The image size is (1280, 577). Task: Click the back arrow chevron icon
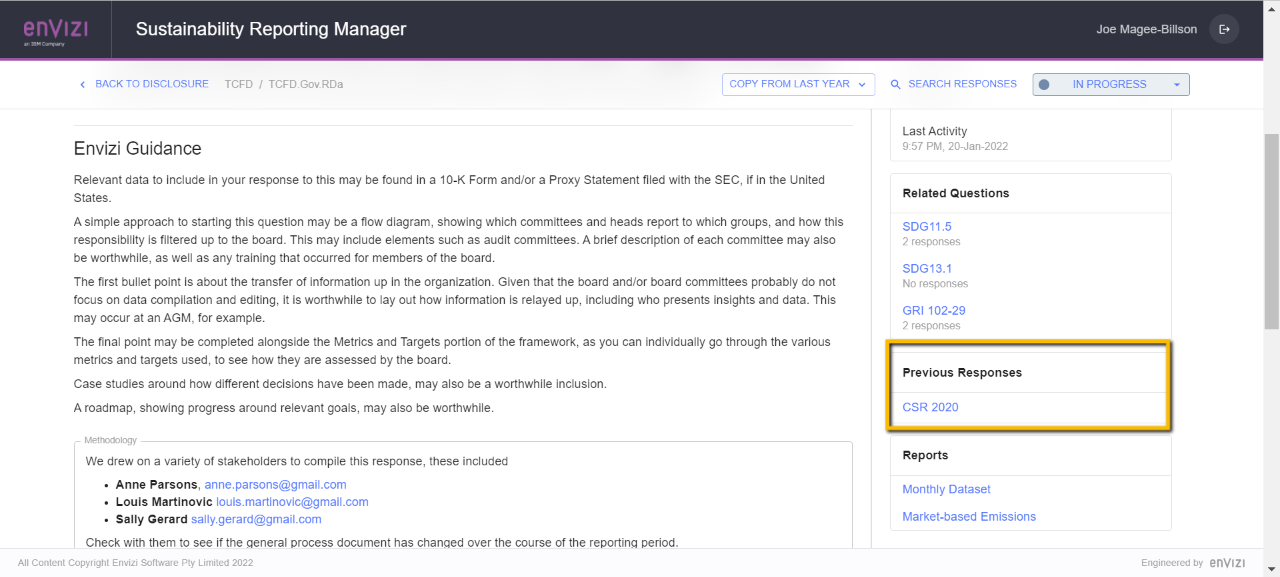click(83, 85)
